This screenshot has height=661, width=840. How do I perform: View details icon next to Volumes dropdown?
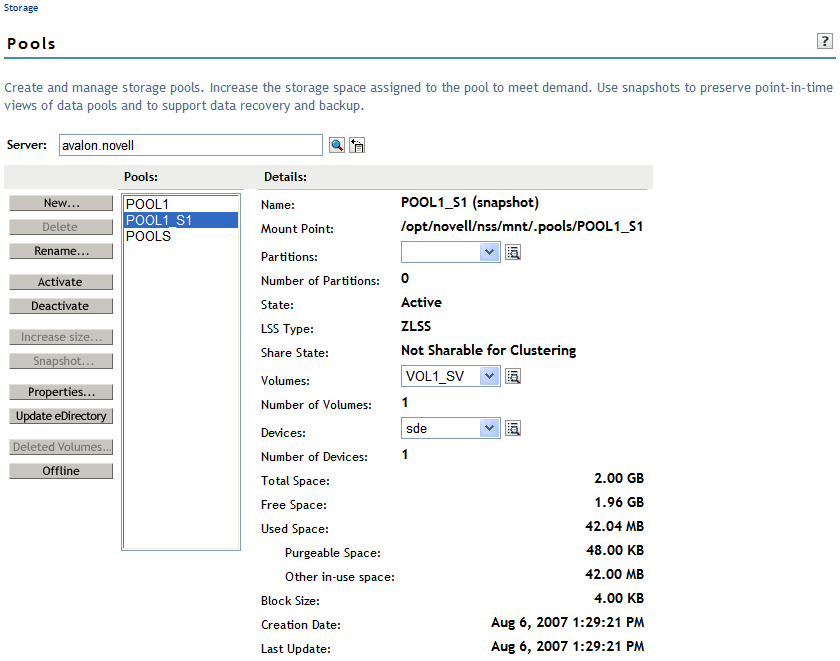pyautogui.click(x=513, y=377)
